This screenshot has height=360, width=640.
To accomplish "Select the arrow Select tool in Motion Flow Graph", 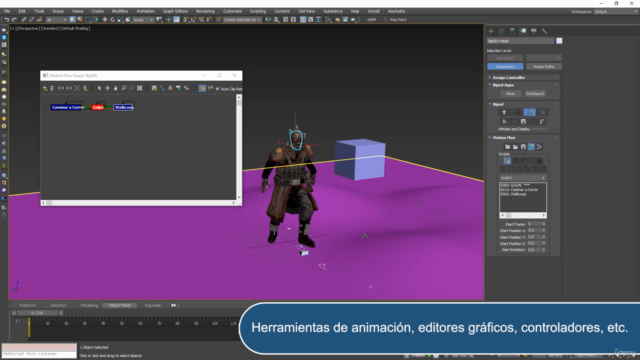I will pos(99,88).
